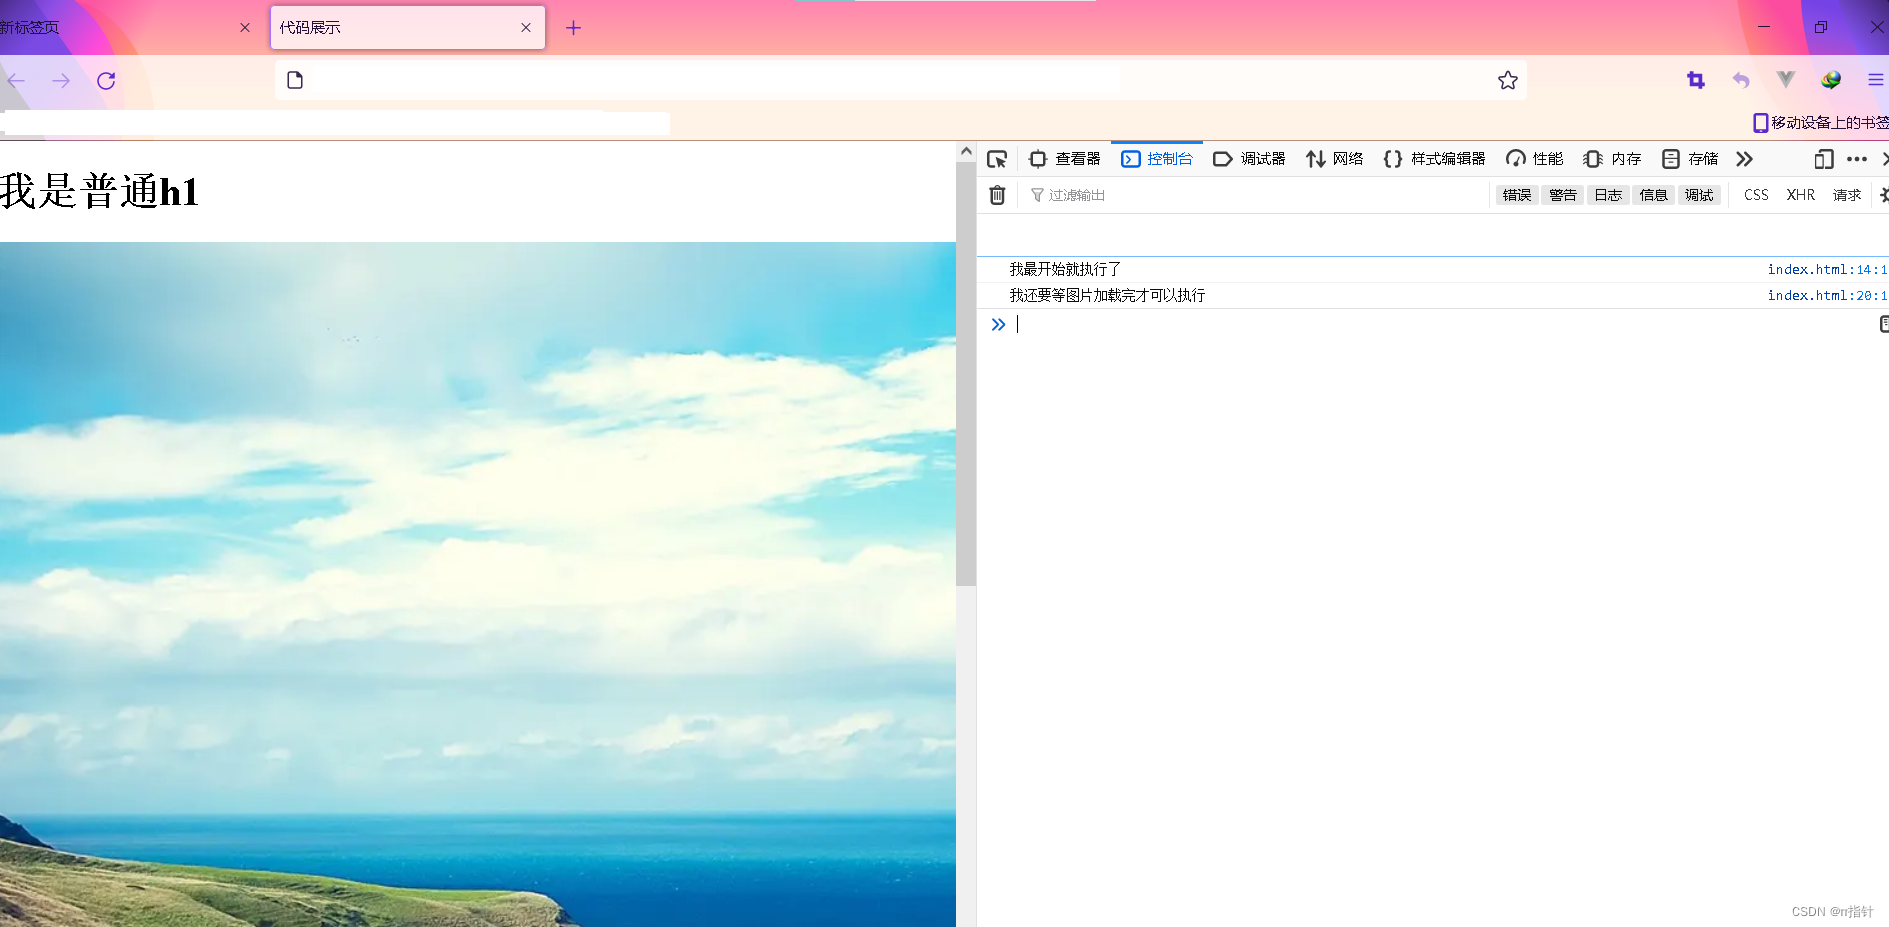The width and height of the screenshot is (1889, 927).
Task: Open DevTools three-dot options menu
Action: click(1857, 159)
